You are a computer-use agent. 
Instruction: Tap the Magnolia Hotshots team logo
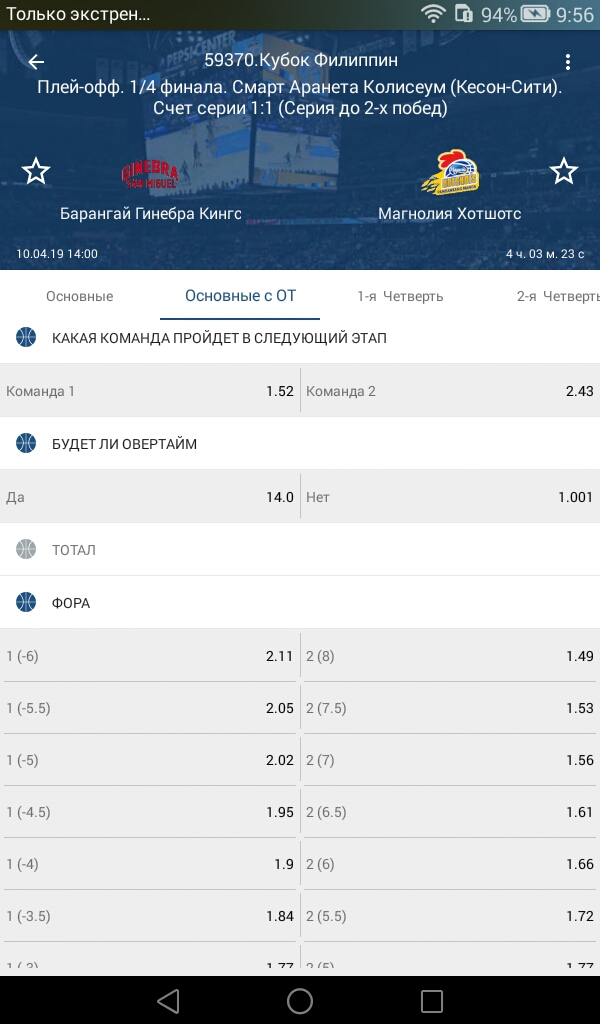tap(450, 173)
